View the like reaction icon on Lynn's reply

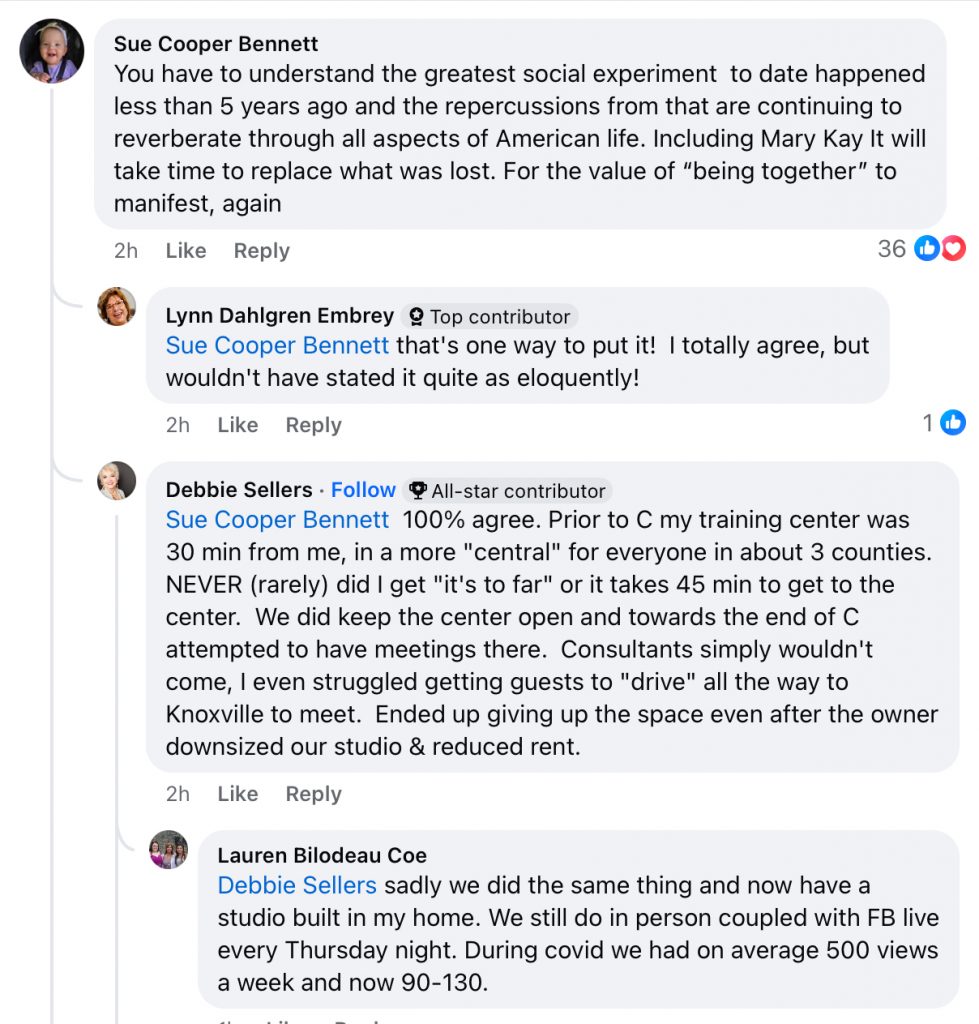(953, 423)
